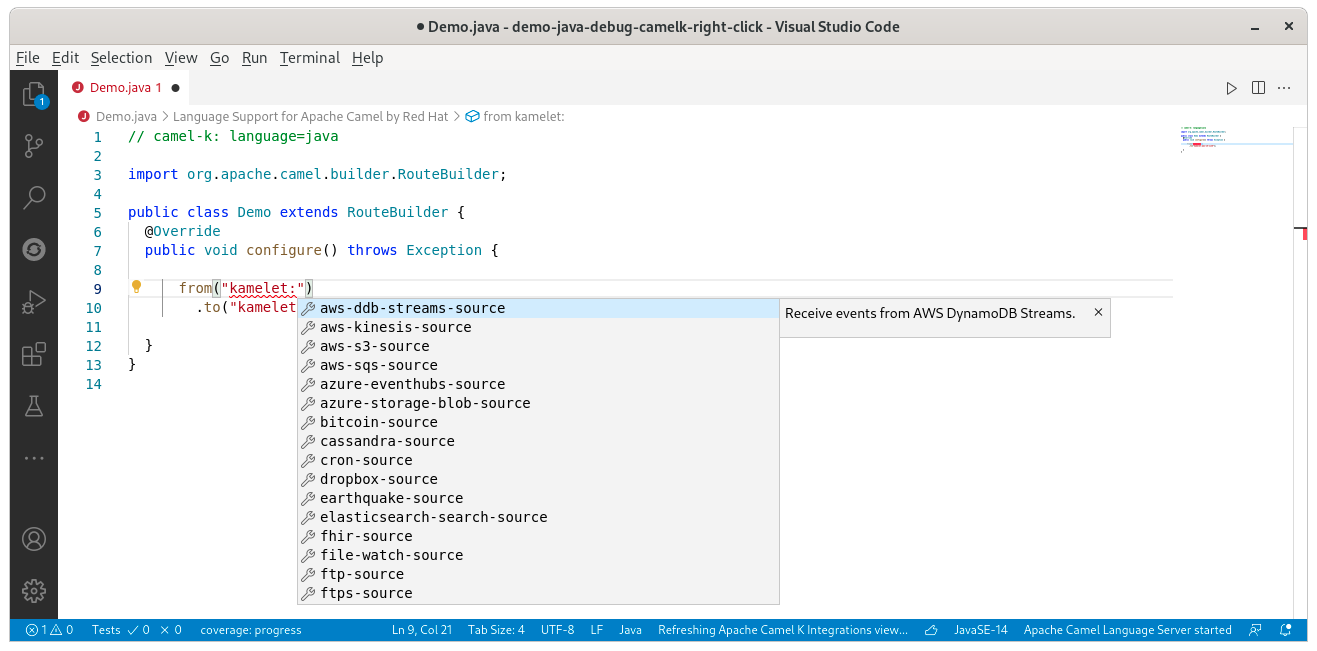
Task: Open the Search view in sidebar
Action: point(34,197)
